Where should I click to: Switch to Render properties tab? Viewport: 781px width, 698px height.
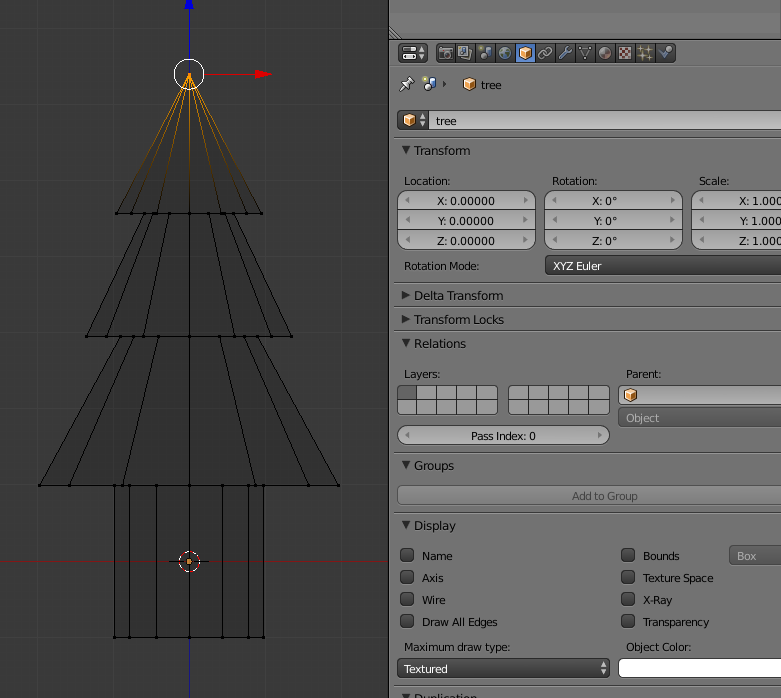[x=445, y=53]
